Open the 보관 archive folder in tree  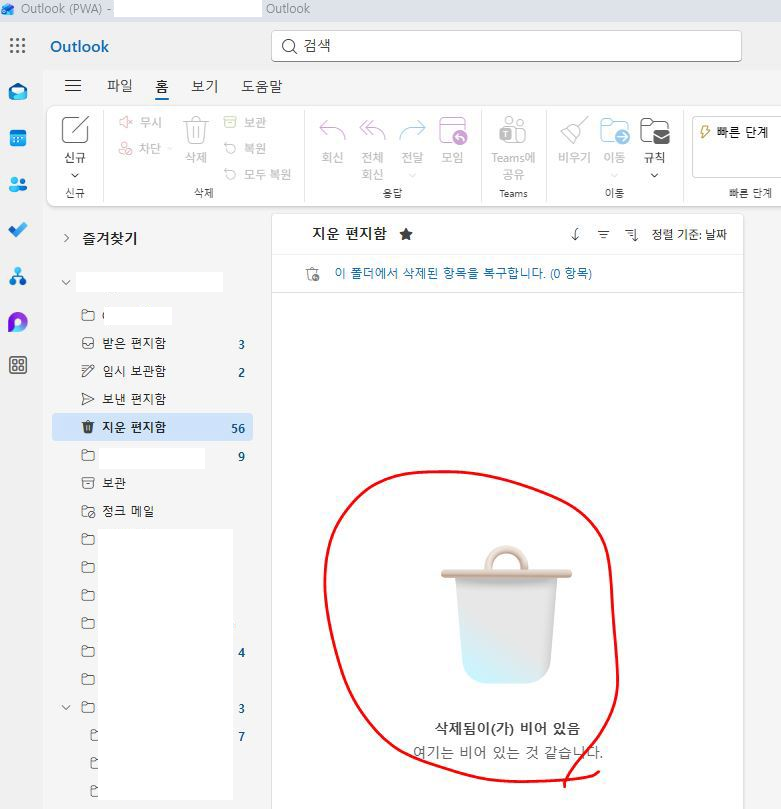152,483
